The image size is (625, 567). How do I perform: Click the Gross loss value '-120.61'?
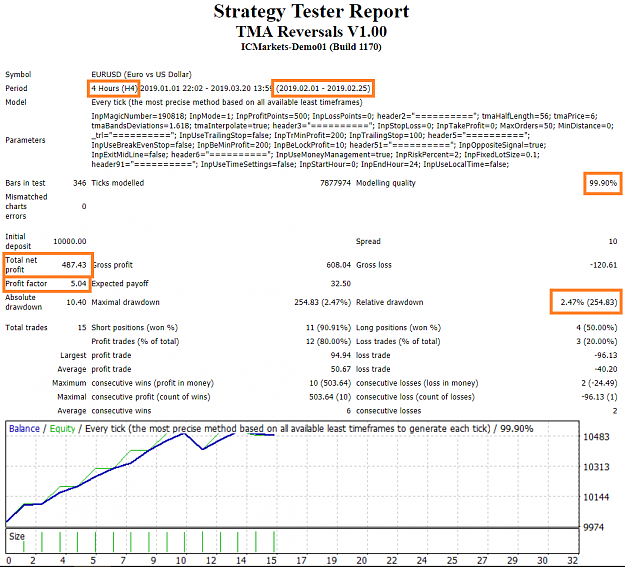click(603, 265)
